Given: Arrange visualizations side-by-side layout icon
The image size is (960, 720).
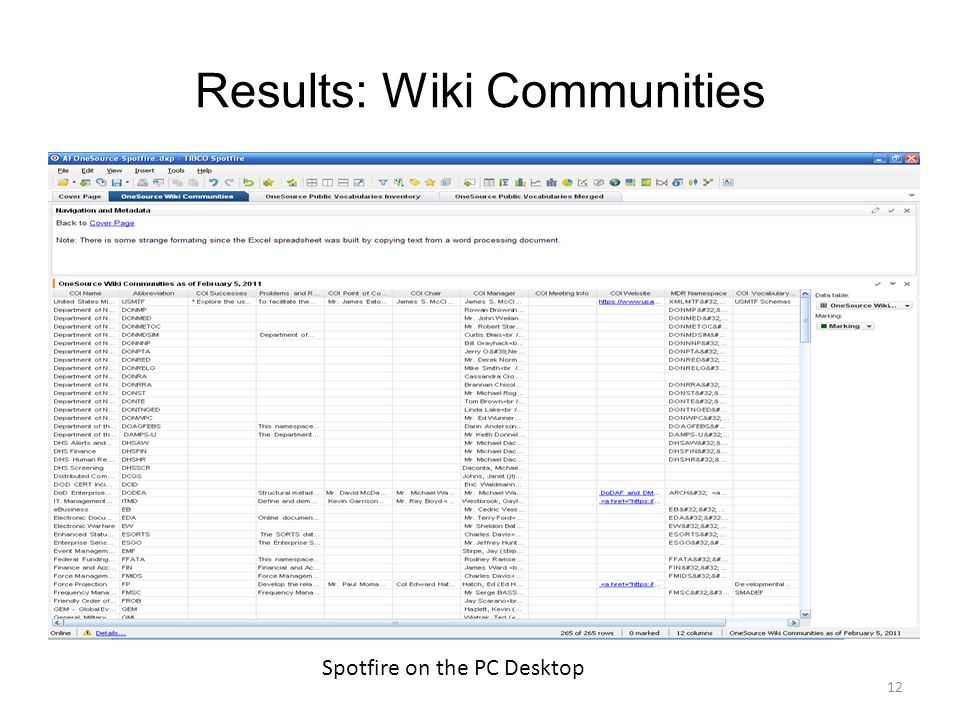Looking at the screenshot, I should click(328, 182).
